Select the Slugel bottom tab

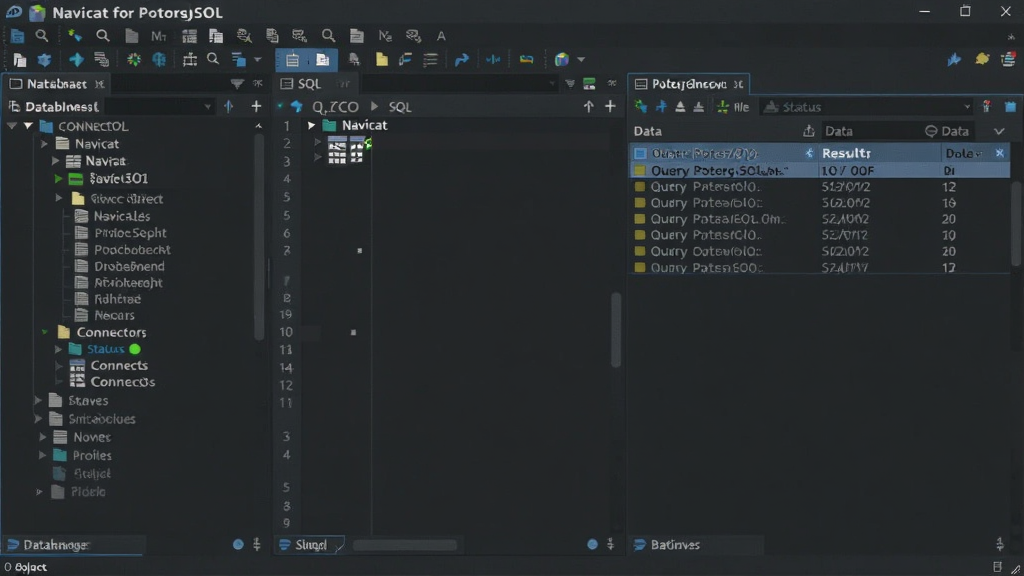tap(310, 545)
